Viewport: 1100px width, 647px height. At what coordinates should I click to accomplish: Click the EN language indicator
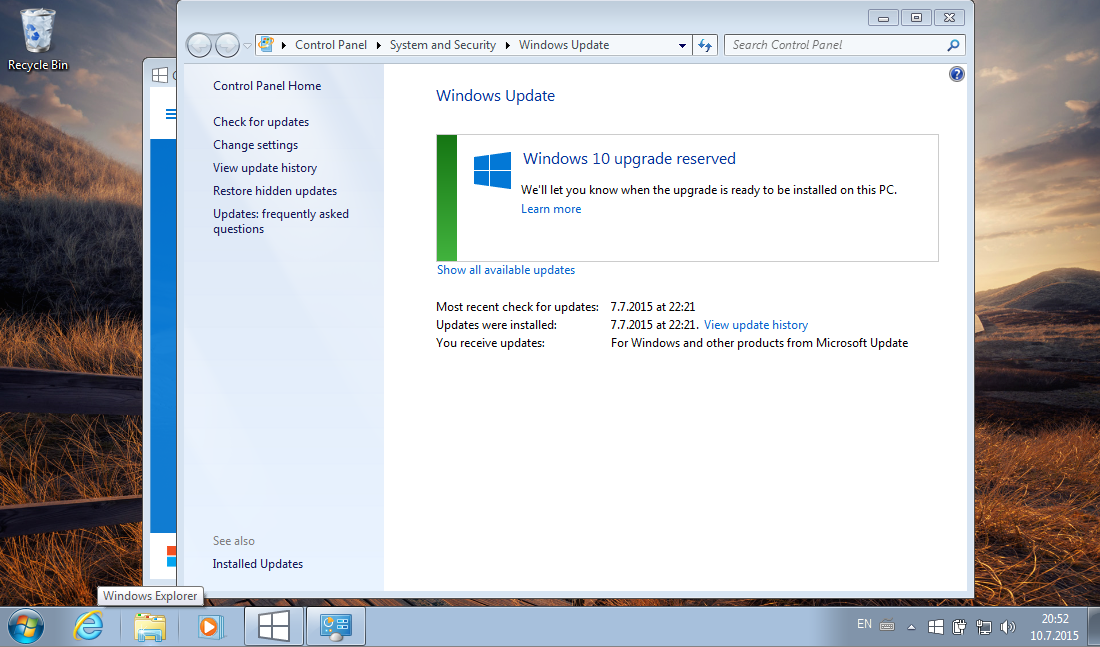click(x=864, y=624)
